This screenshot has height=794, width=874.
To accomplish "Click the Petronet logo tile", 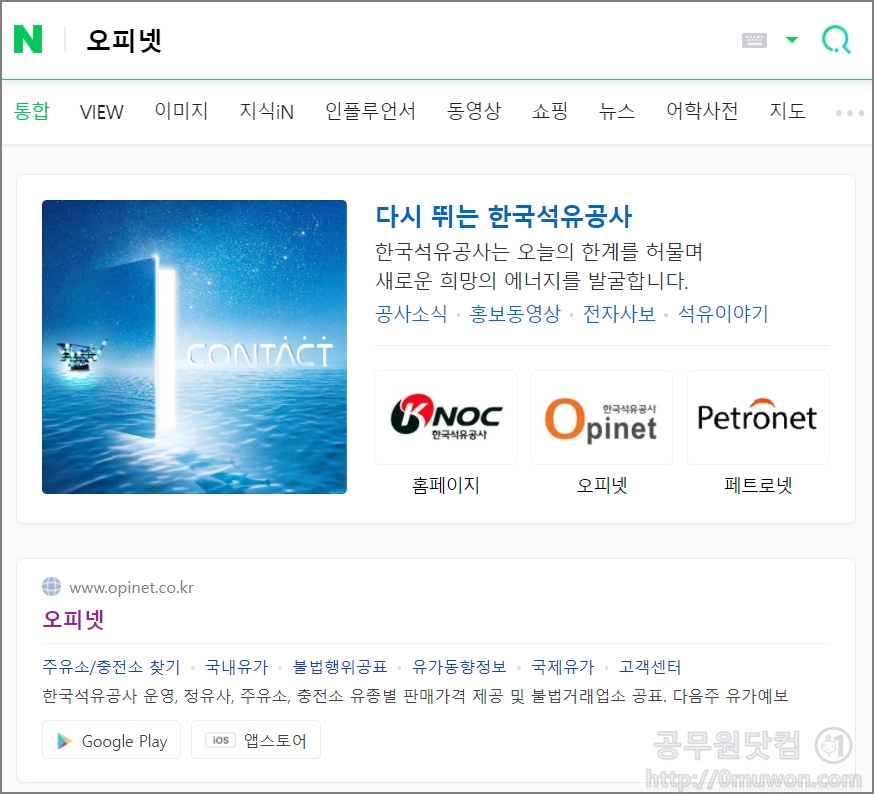I will (758, 417).
